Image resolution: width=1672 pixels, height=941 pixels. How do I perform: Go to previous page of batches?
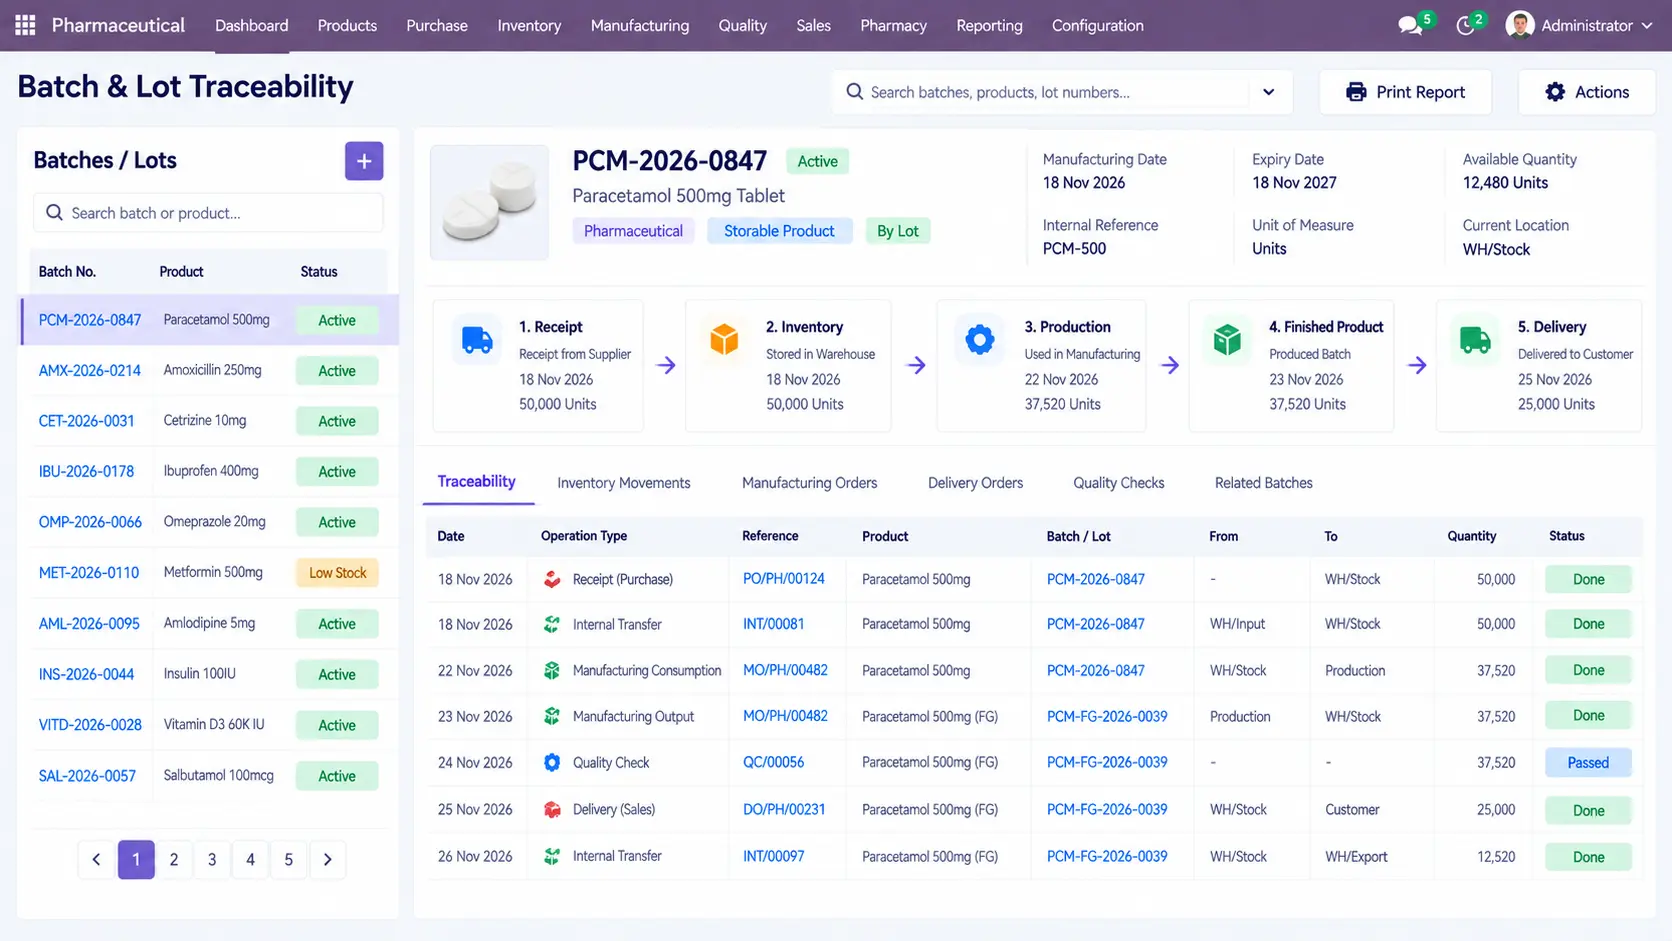(x=96, y=859)
